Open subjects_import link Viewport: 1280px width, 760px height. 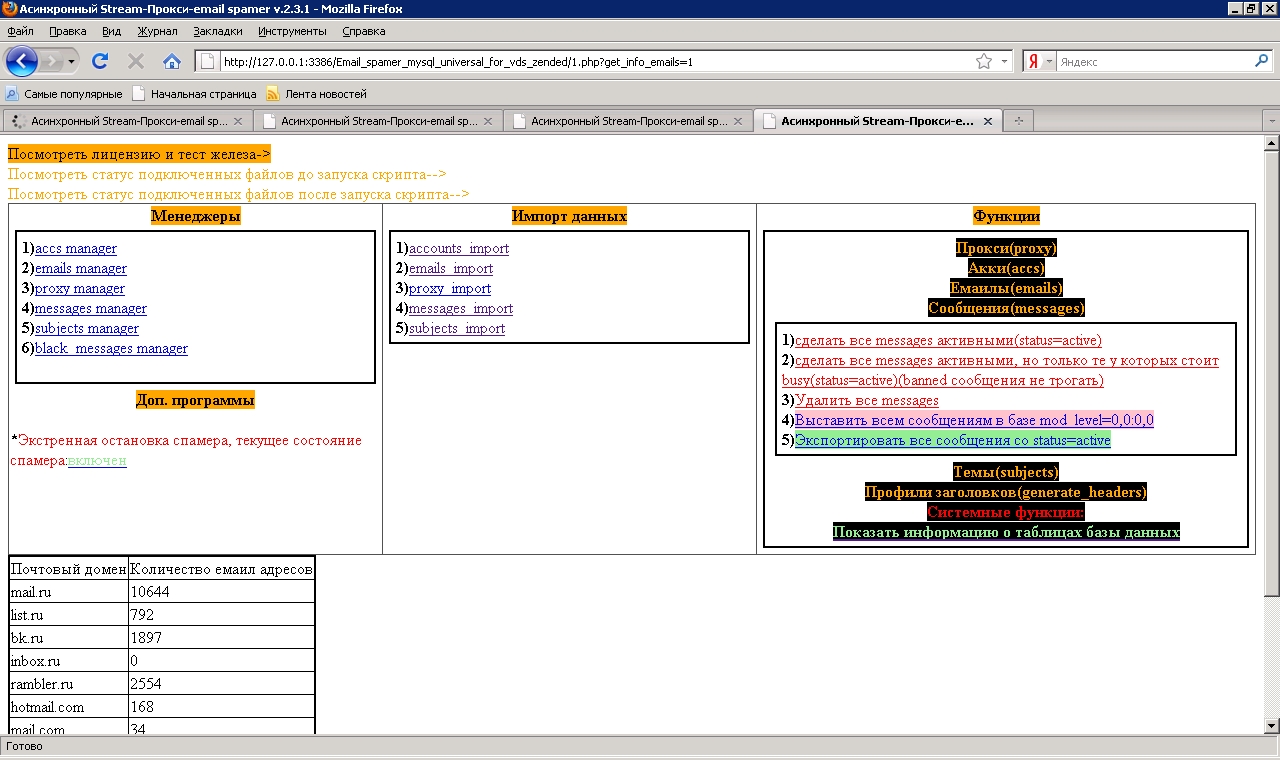point(457,328)
